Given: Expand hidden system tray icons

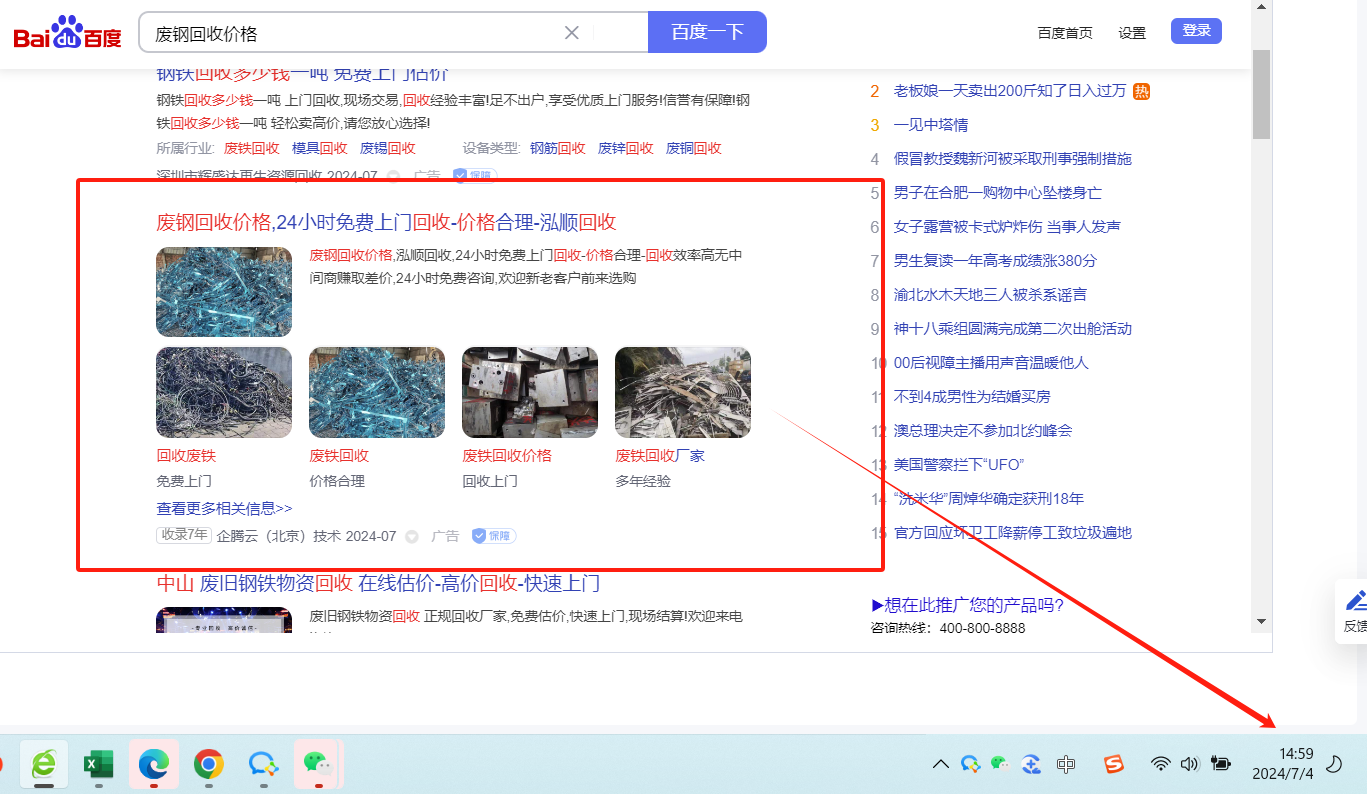Looking at the screenshot, I should [x=940, y=764].
